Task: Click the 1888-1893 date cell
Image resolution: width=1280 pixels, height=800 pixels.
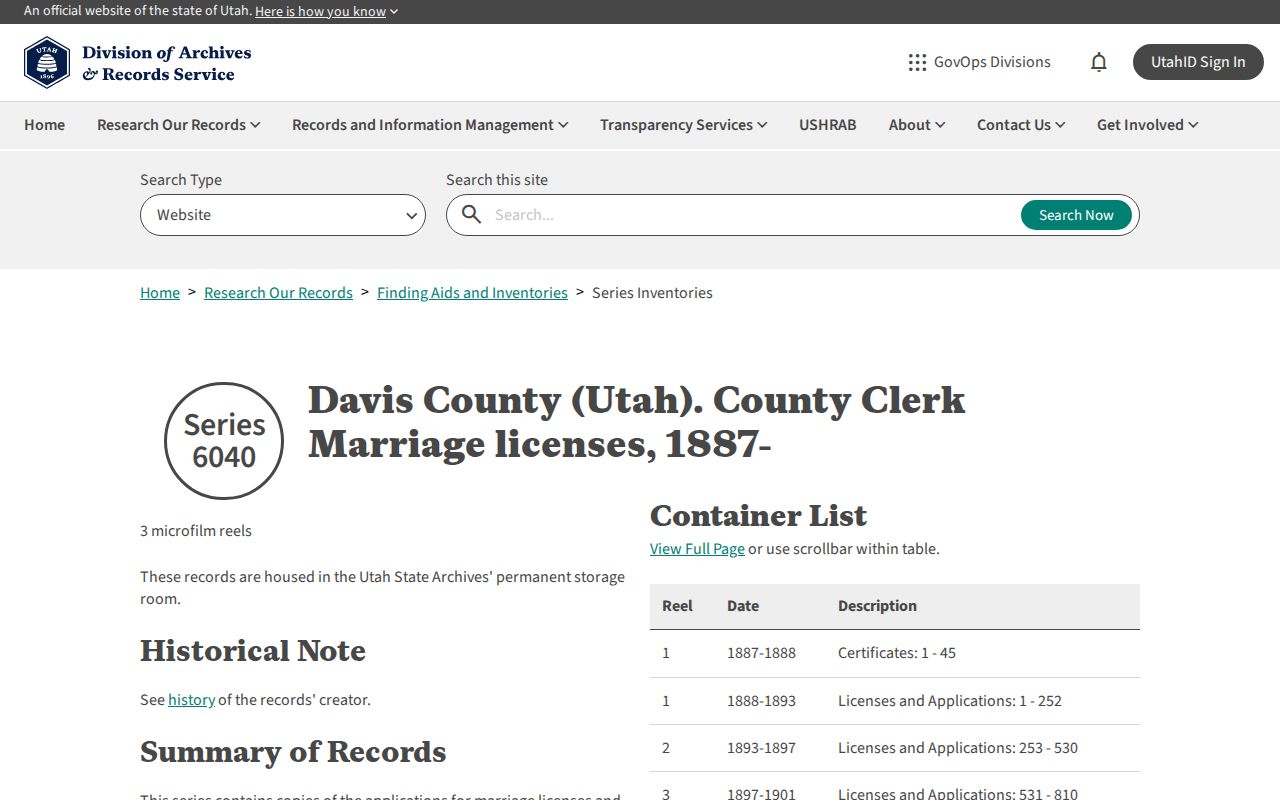Action: tap(761, 701)
